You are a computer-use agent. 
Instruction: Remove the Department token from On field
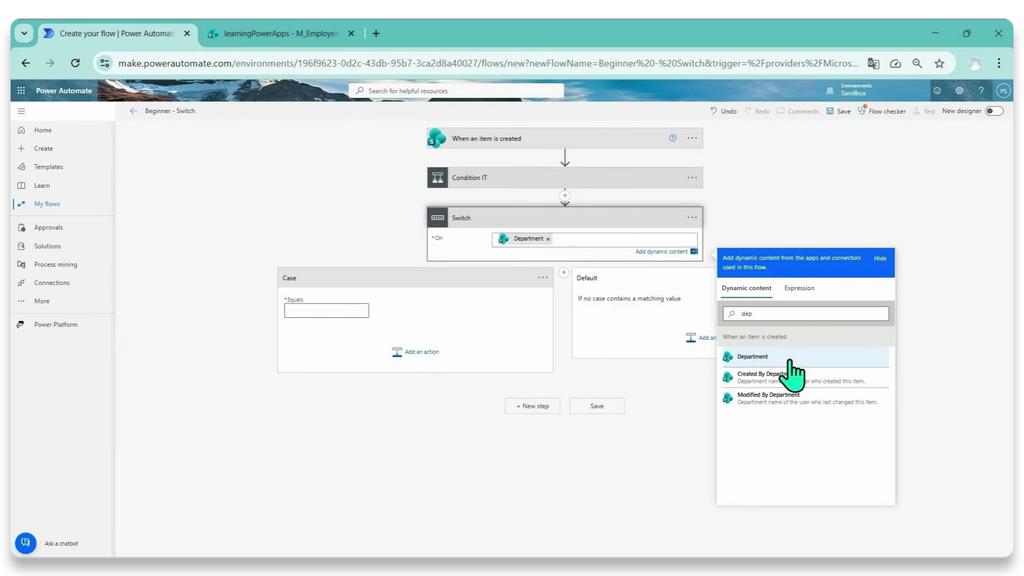tap(548, 239)
